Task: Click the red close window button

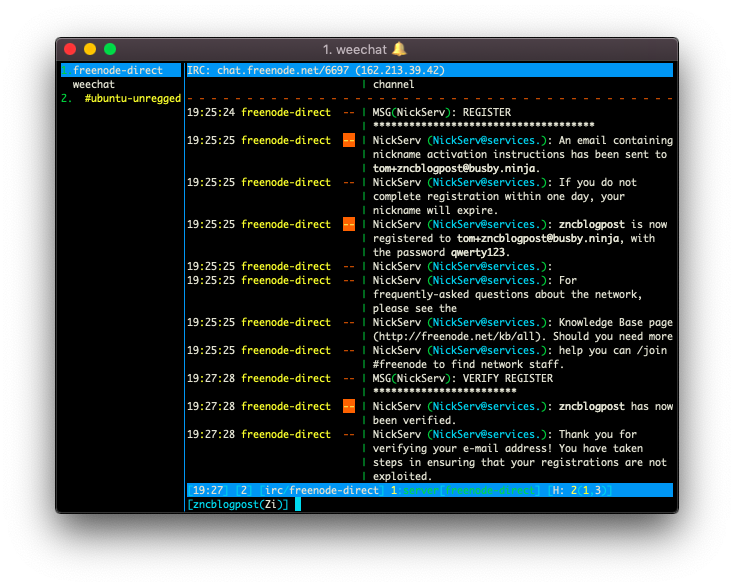Action: coord(70,49)
